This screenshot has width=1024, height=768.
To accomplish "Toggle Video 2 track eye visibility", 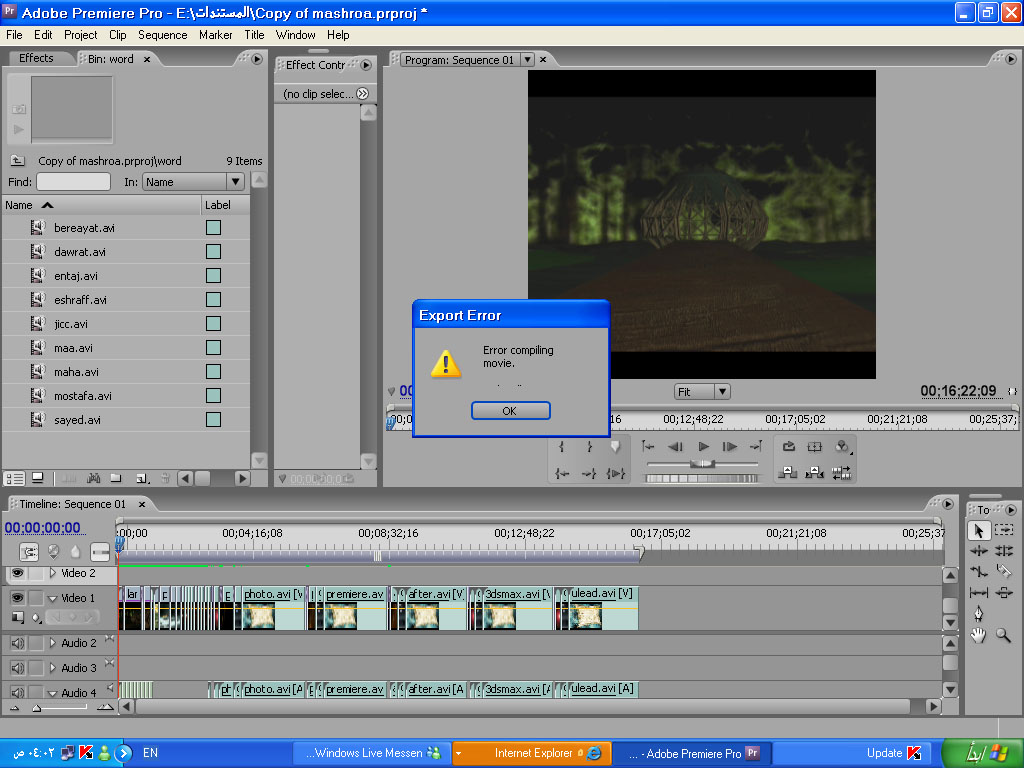I will tap(18, 573).
